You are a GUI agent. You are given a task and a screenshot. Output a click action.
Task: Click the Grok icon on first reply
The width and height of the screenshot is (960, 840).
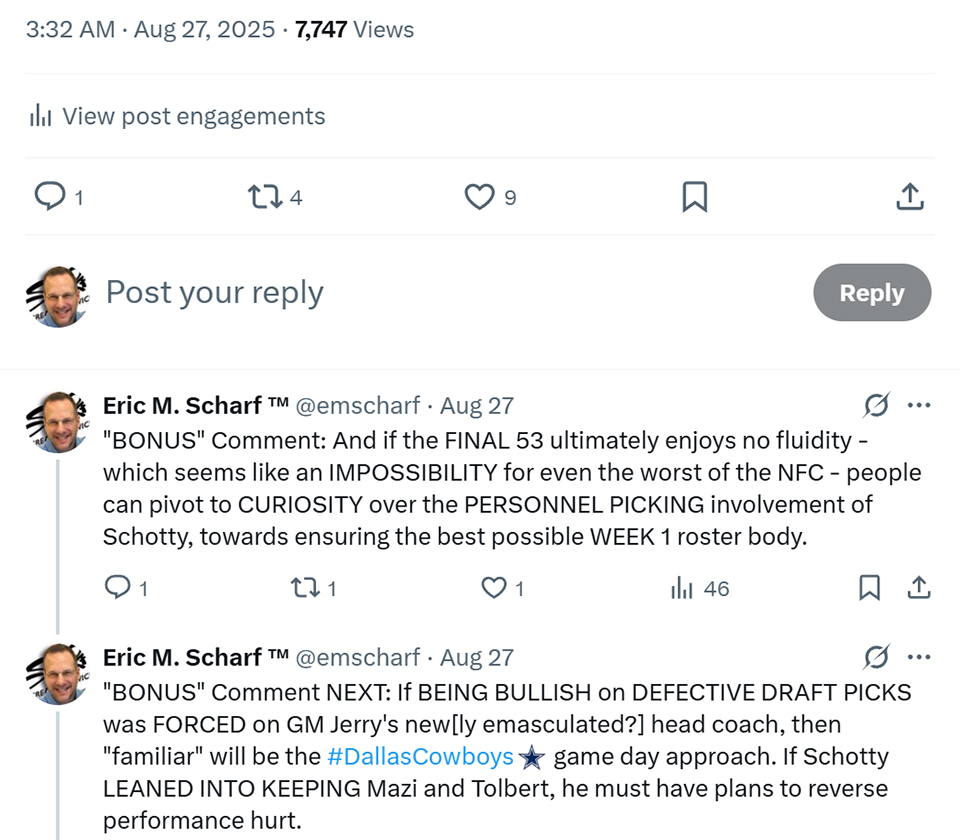pyautogui.click(x=876, y=405)
